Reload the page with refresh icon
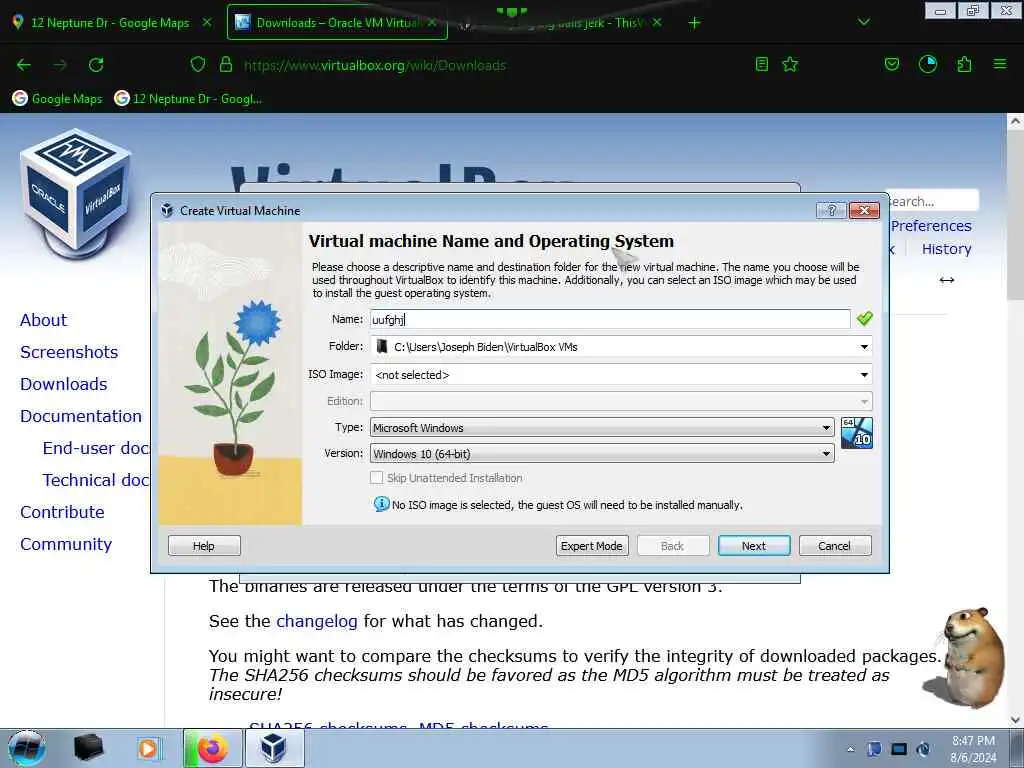The image size is (1024, 768). point(96,65)
